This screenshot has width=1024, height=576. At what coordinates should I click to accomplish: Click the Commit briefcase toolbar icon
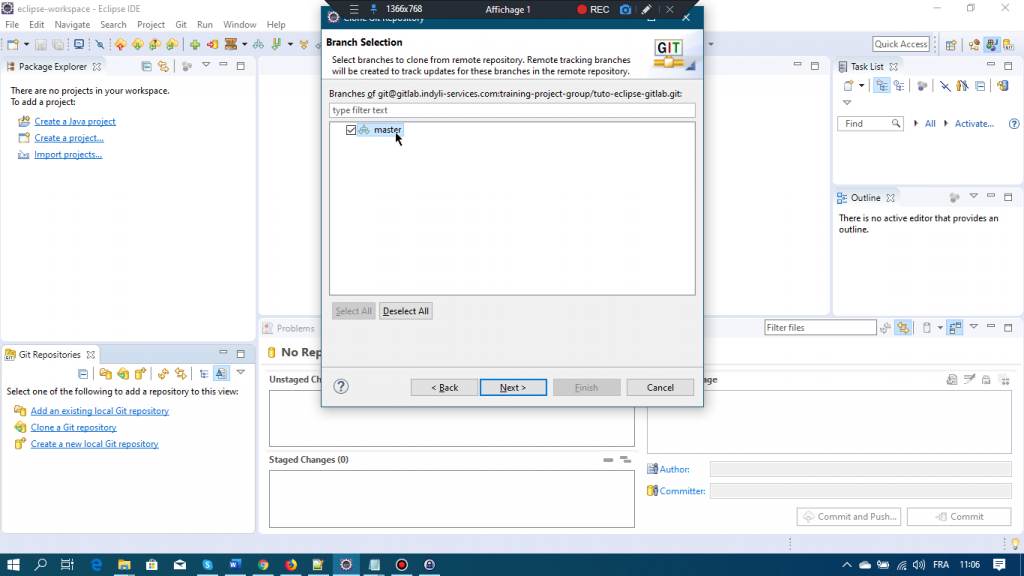[231, 44]
